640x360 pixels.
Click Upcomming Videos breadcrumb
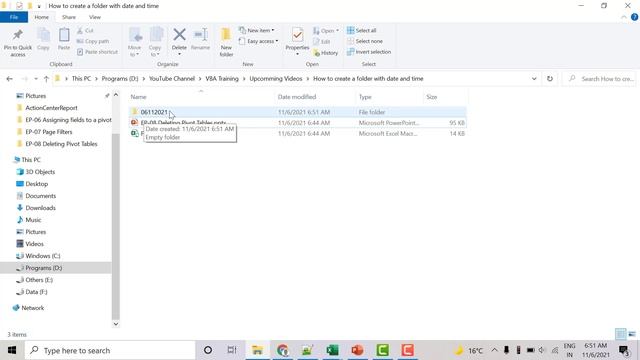pos(276,79)
